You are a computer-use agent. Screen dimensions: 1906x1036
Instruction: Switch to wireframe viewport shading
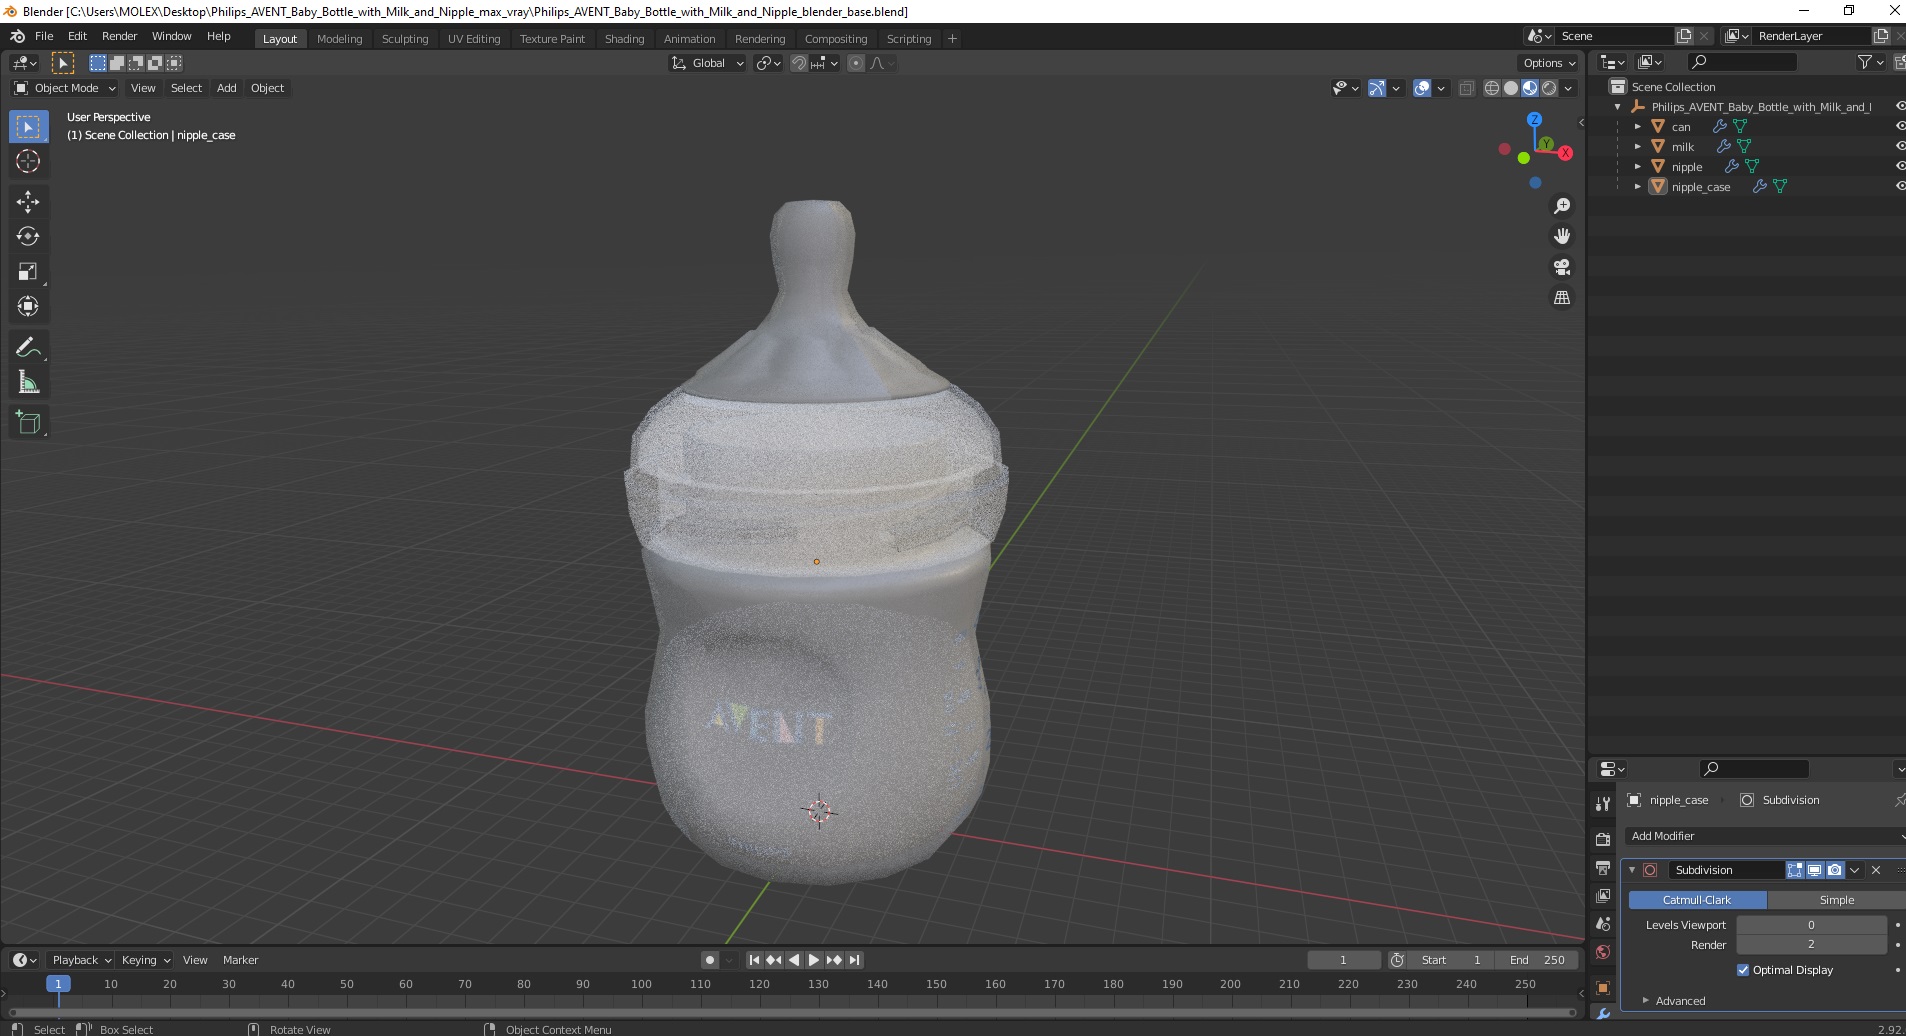tap(1492, 88)
